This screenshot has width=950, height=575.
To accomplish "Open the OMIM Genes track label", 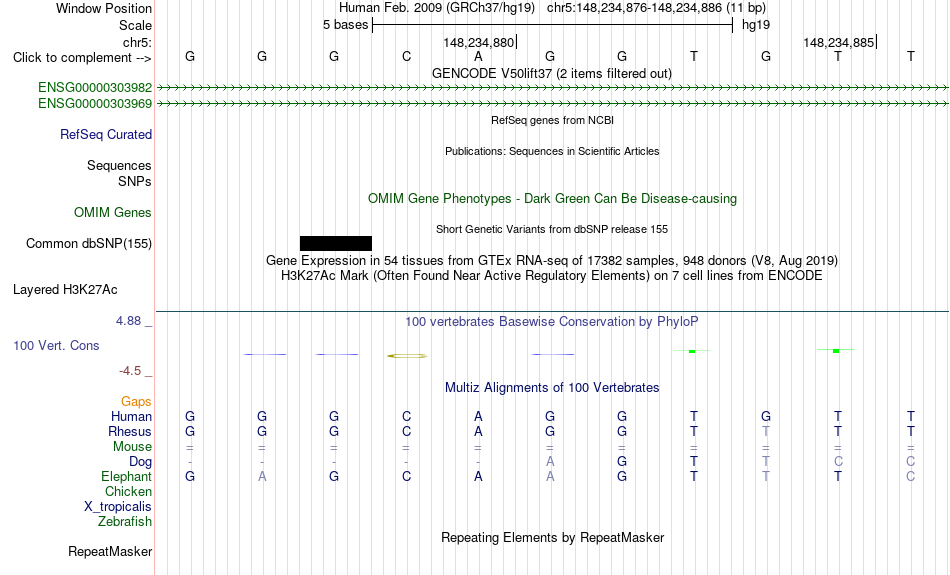I will point(113,213).
